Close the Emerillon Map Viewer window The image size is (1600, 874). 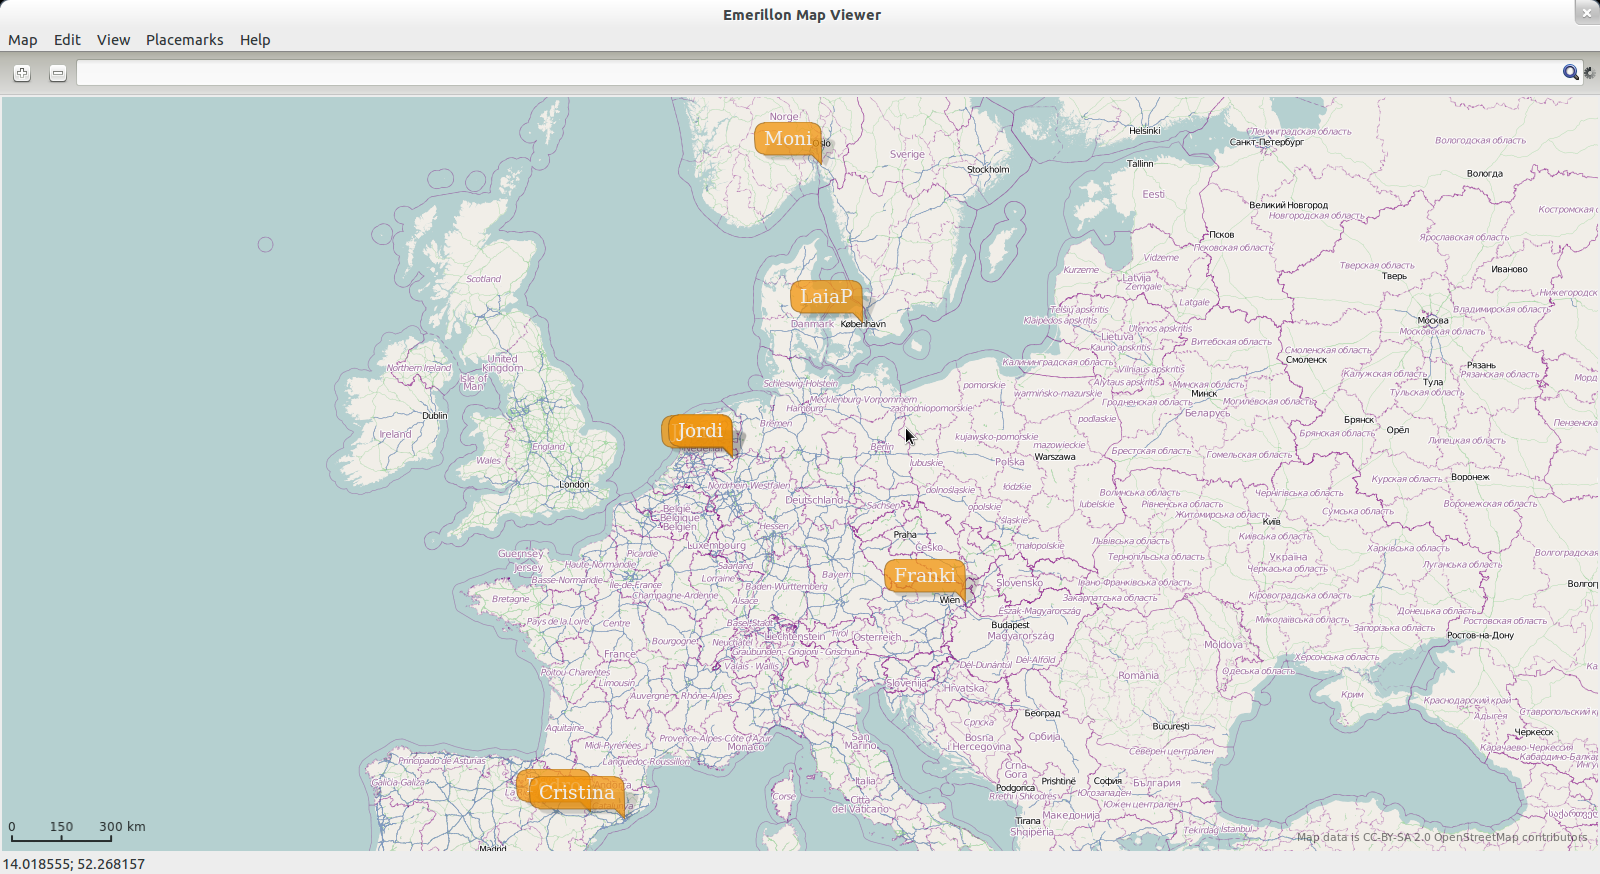[x=1586, y=13]
